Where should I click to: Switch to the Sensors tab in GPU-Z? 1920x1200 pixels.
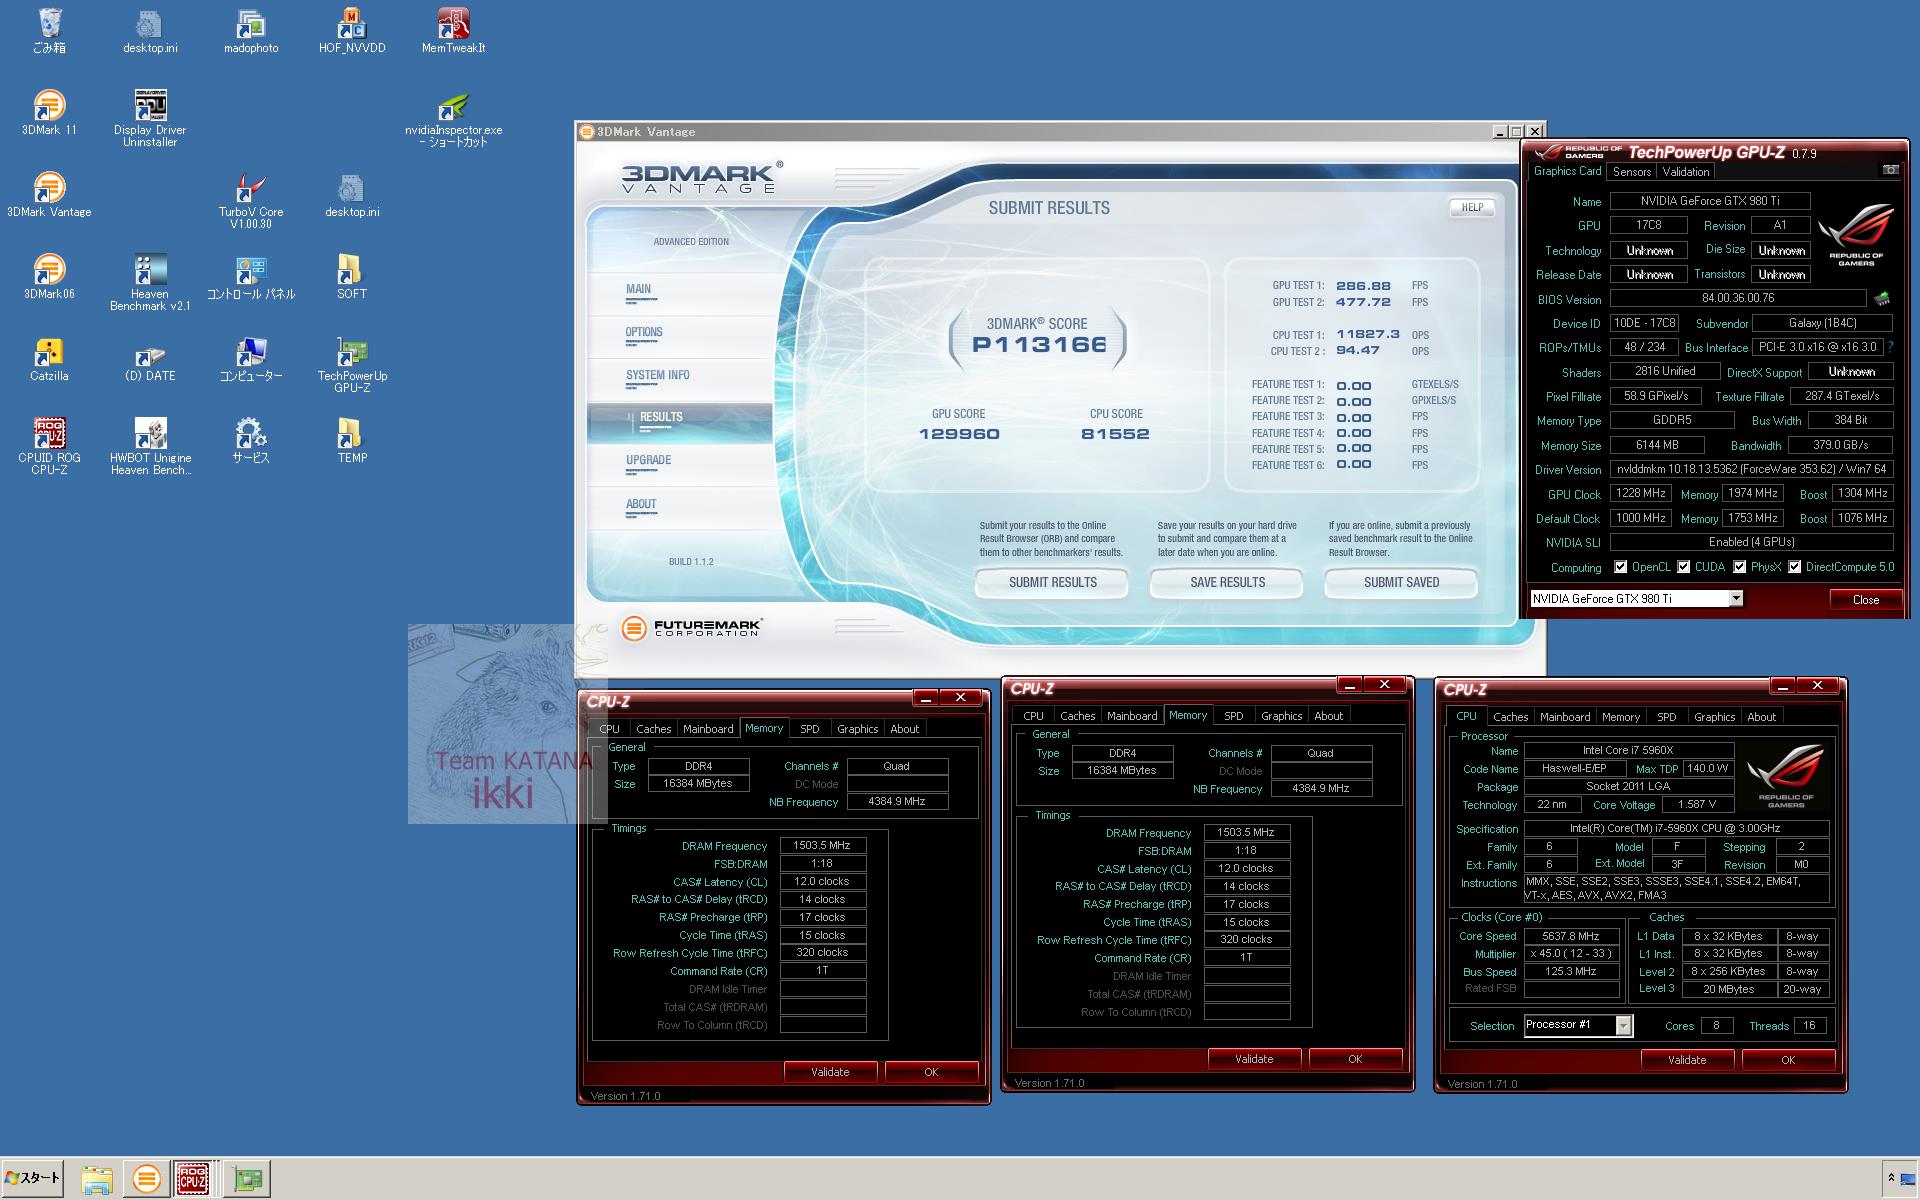tap(1632, 171)
